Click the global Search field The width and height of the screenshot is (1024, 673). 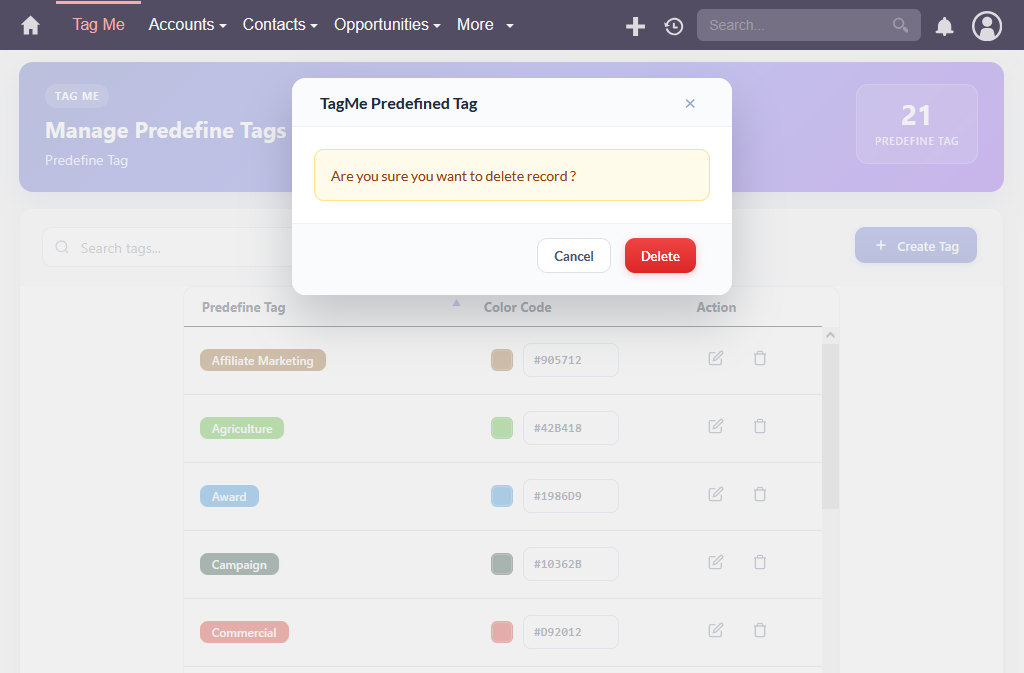[x=808, y=25]
